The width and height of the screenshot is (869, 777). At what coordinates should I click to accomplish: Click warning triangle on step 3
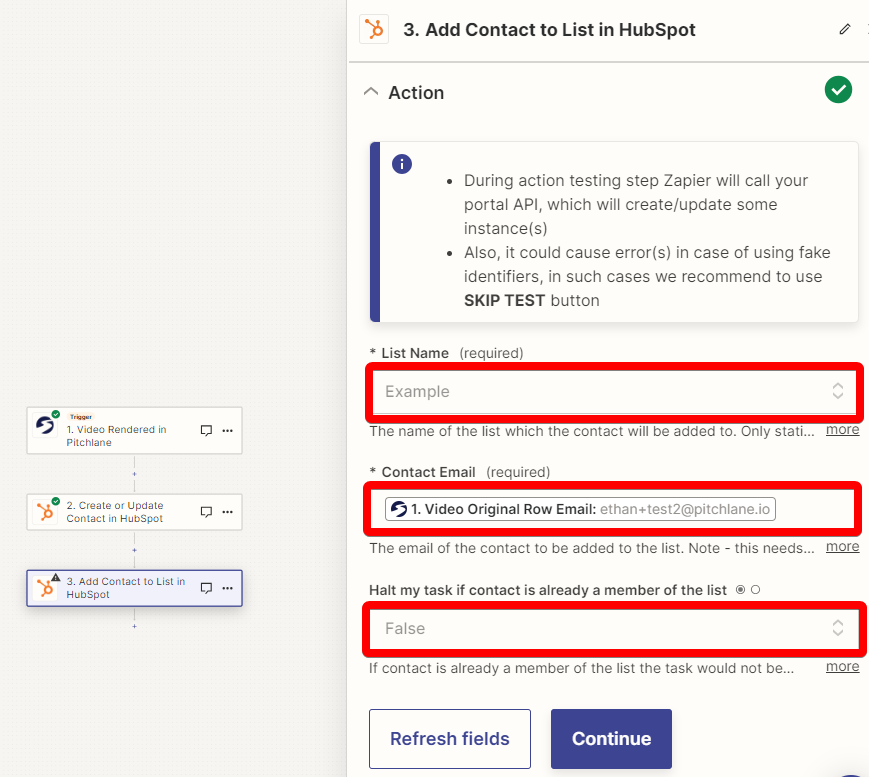[x=55, y=577]
